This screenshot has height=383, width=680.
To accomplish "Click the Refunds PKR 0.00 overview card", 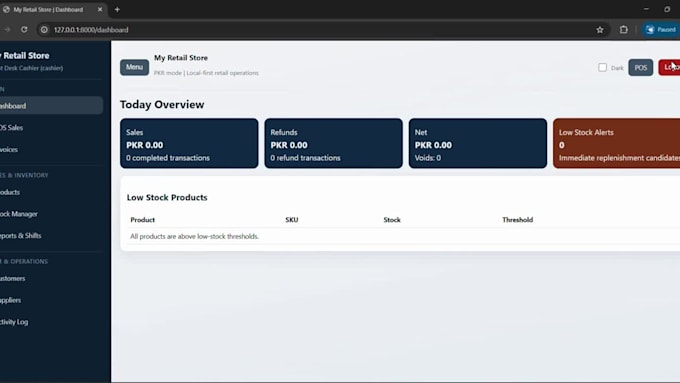I will tap(333, 143).
